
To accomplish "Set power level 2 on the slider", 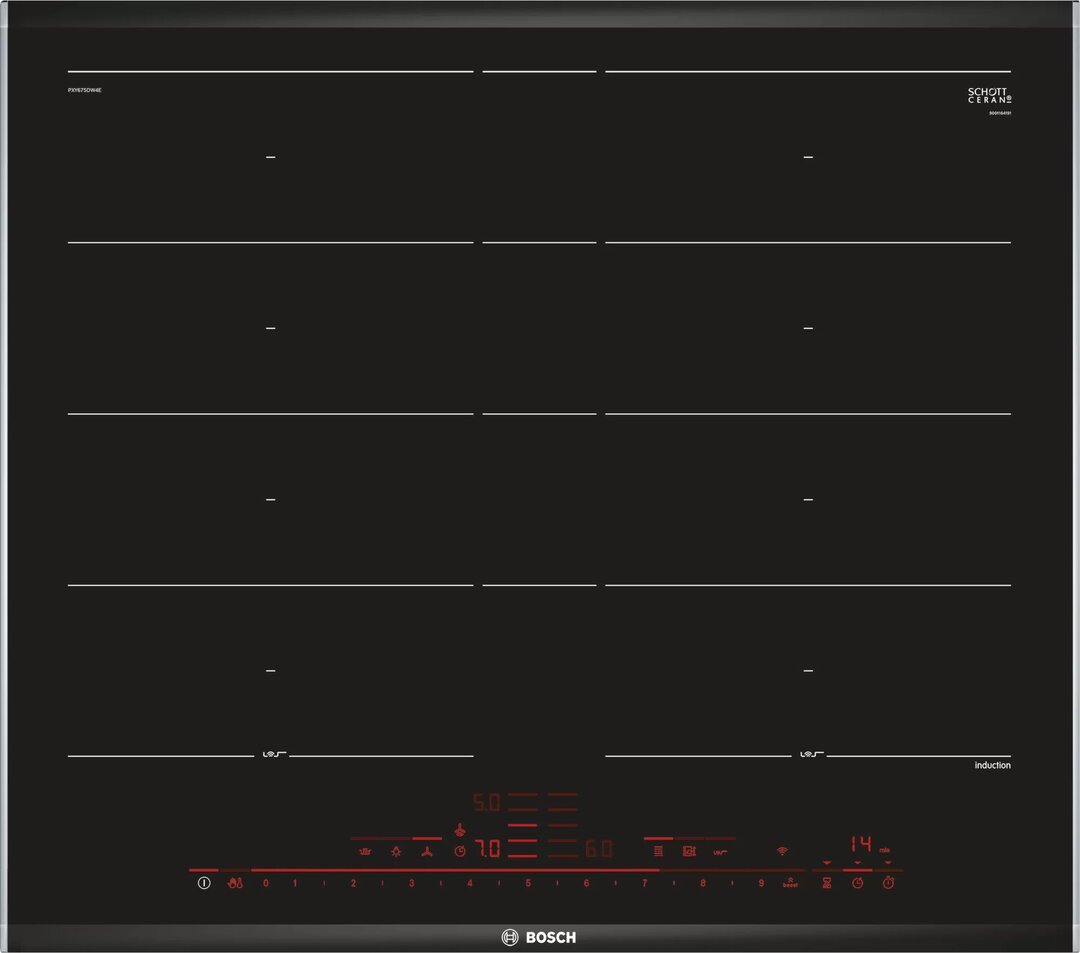I will point(353,883).
